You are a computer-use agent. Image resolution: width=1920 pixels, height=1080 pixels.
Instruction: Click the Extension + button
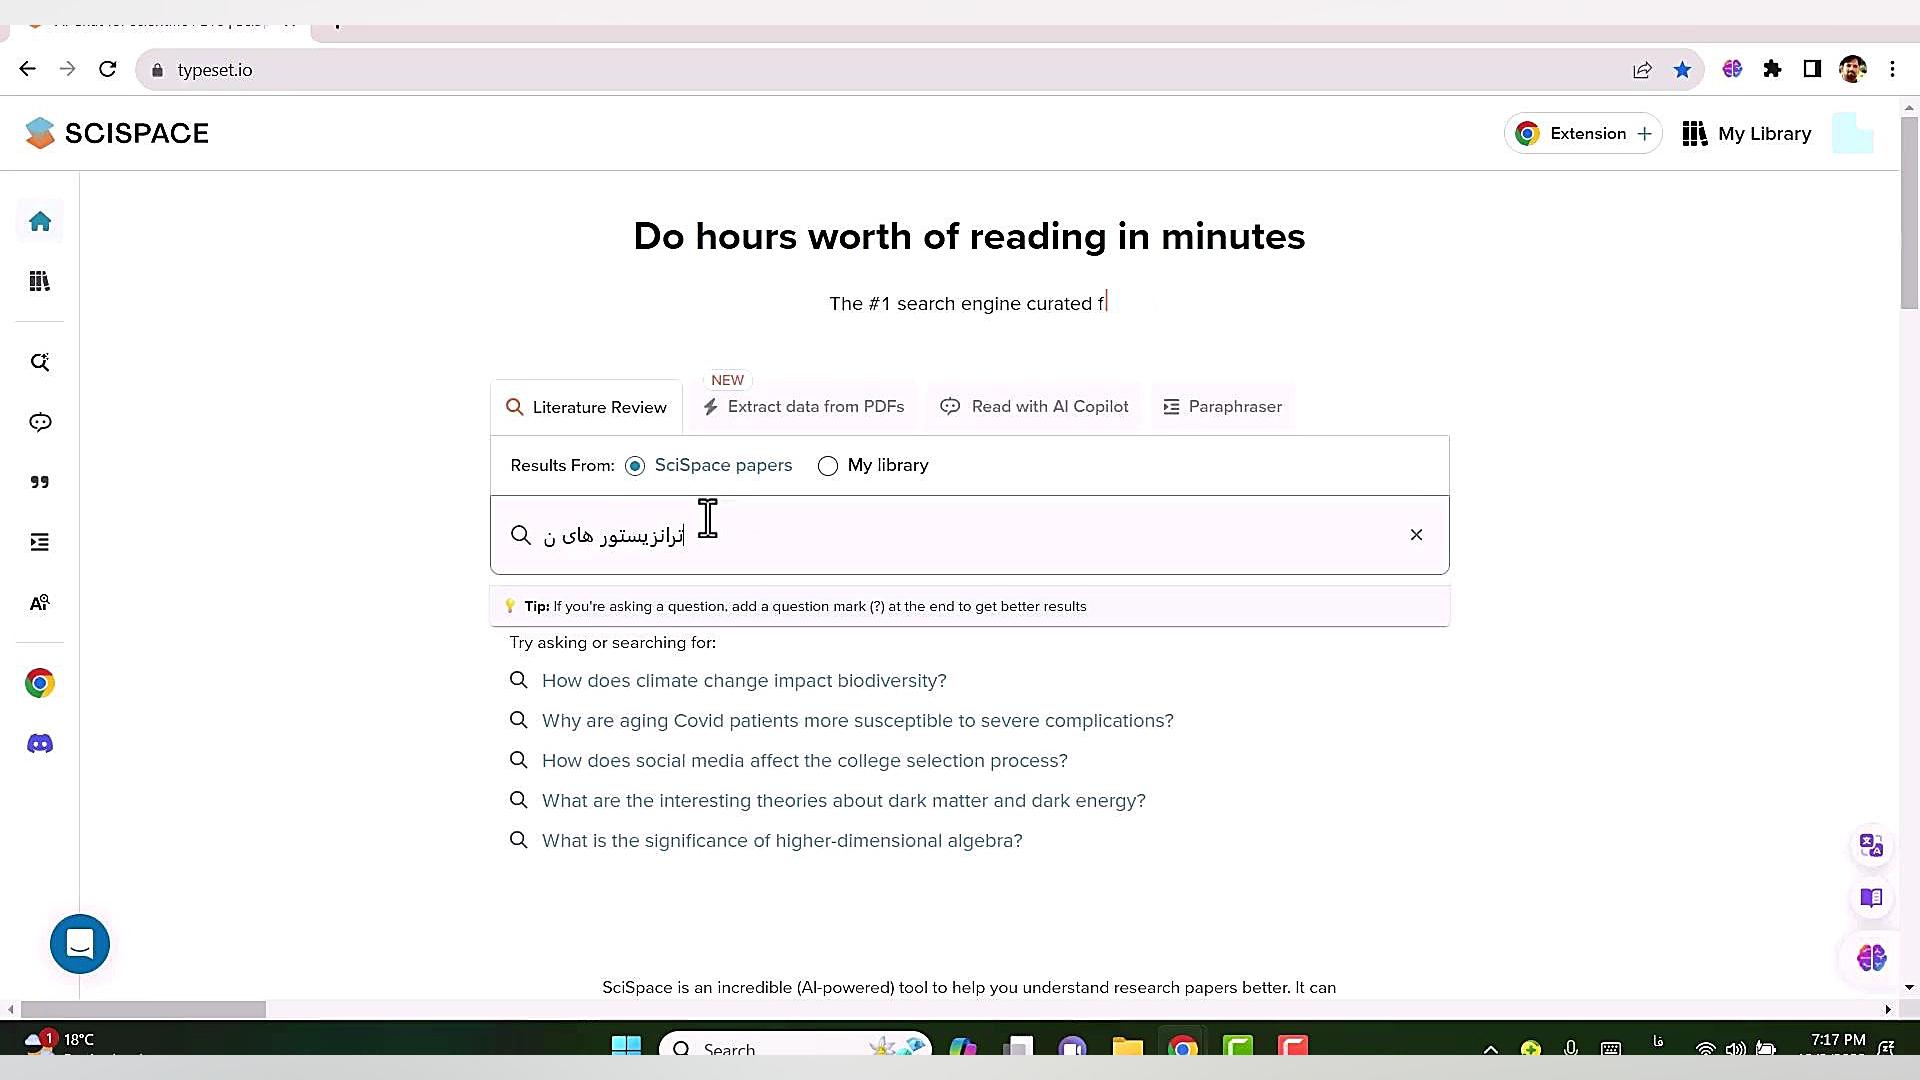[x=1583, y=133]
